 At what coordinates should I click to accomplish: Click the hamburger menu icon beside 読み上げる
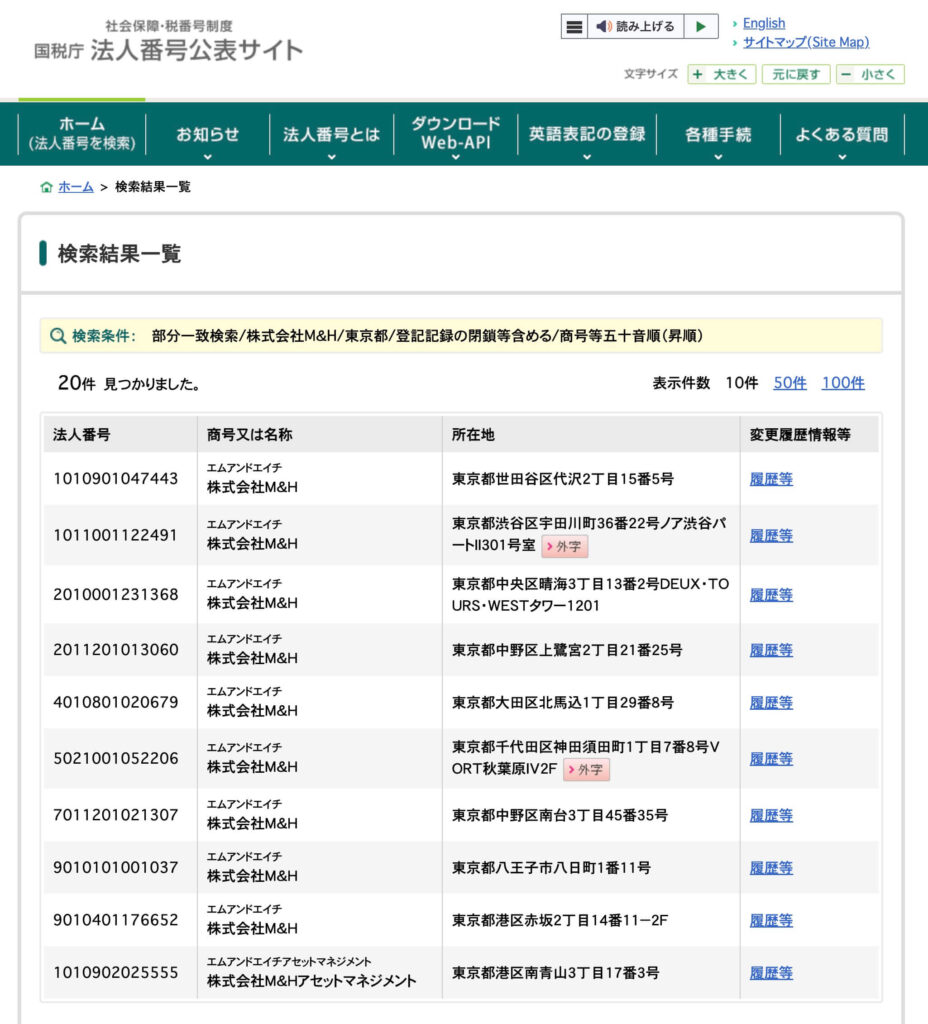pyautogui.click(x=574, y=27)
